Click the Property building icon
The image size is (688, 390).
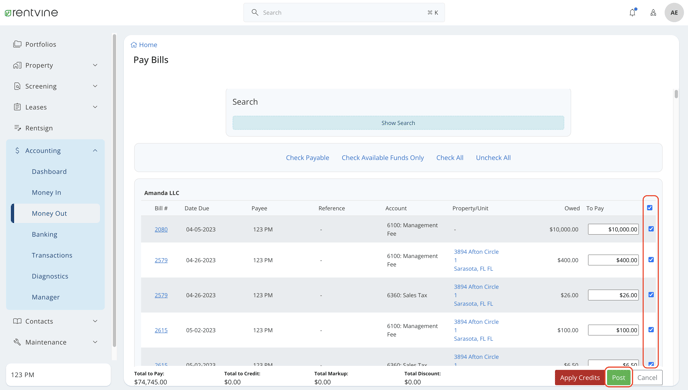17,65
